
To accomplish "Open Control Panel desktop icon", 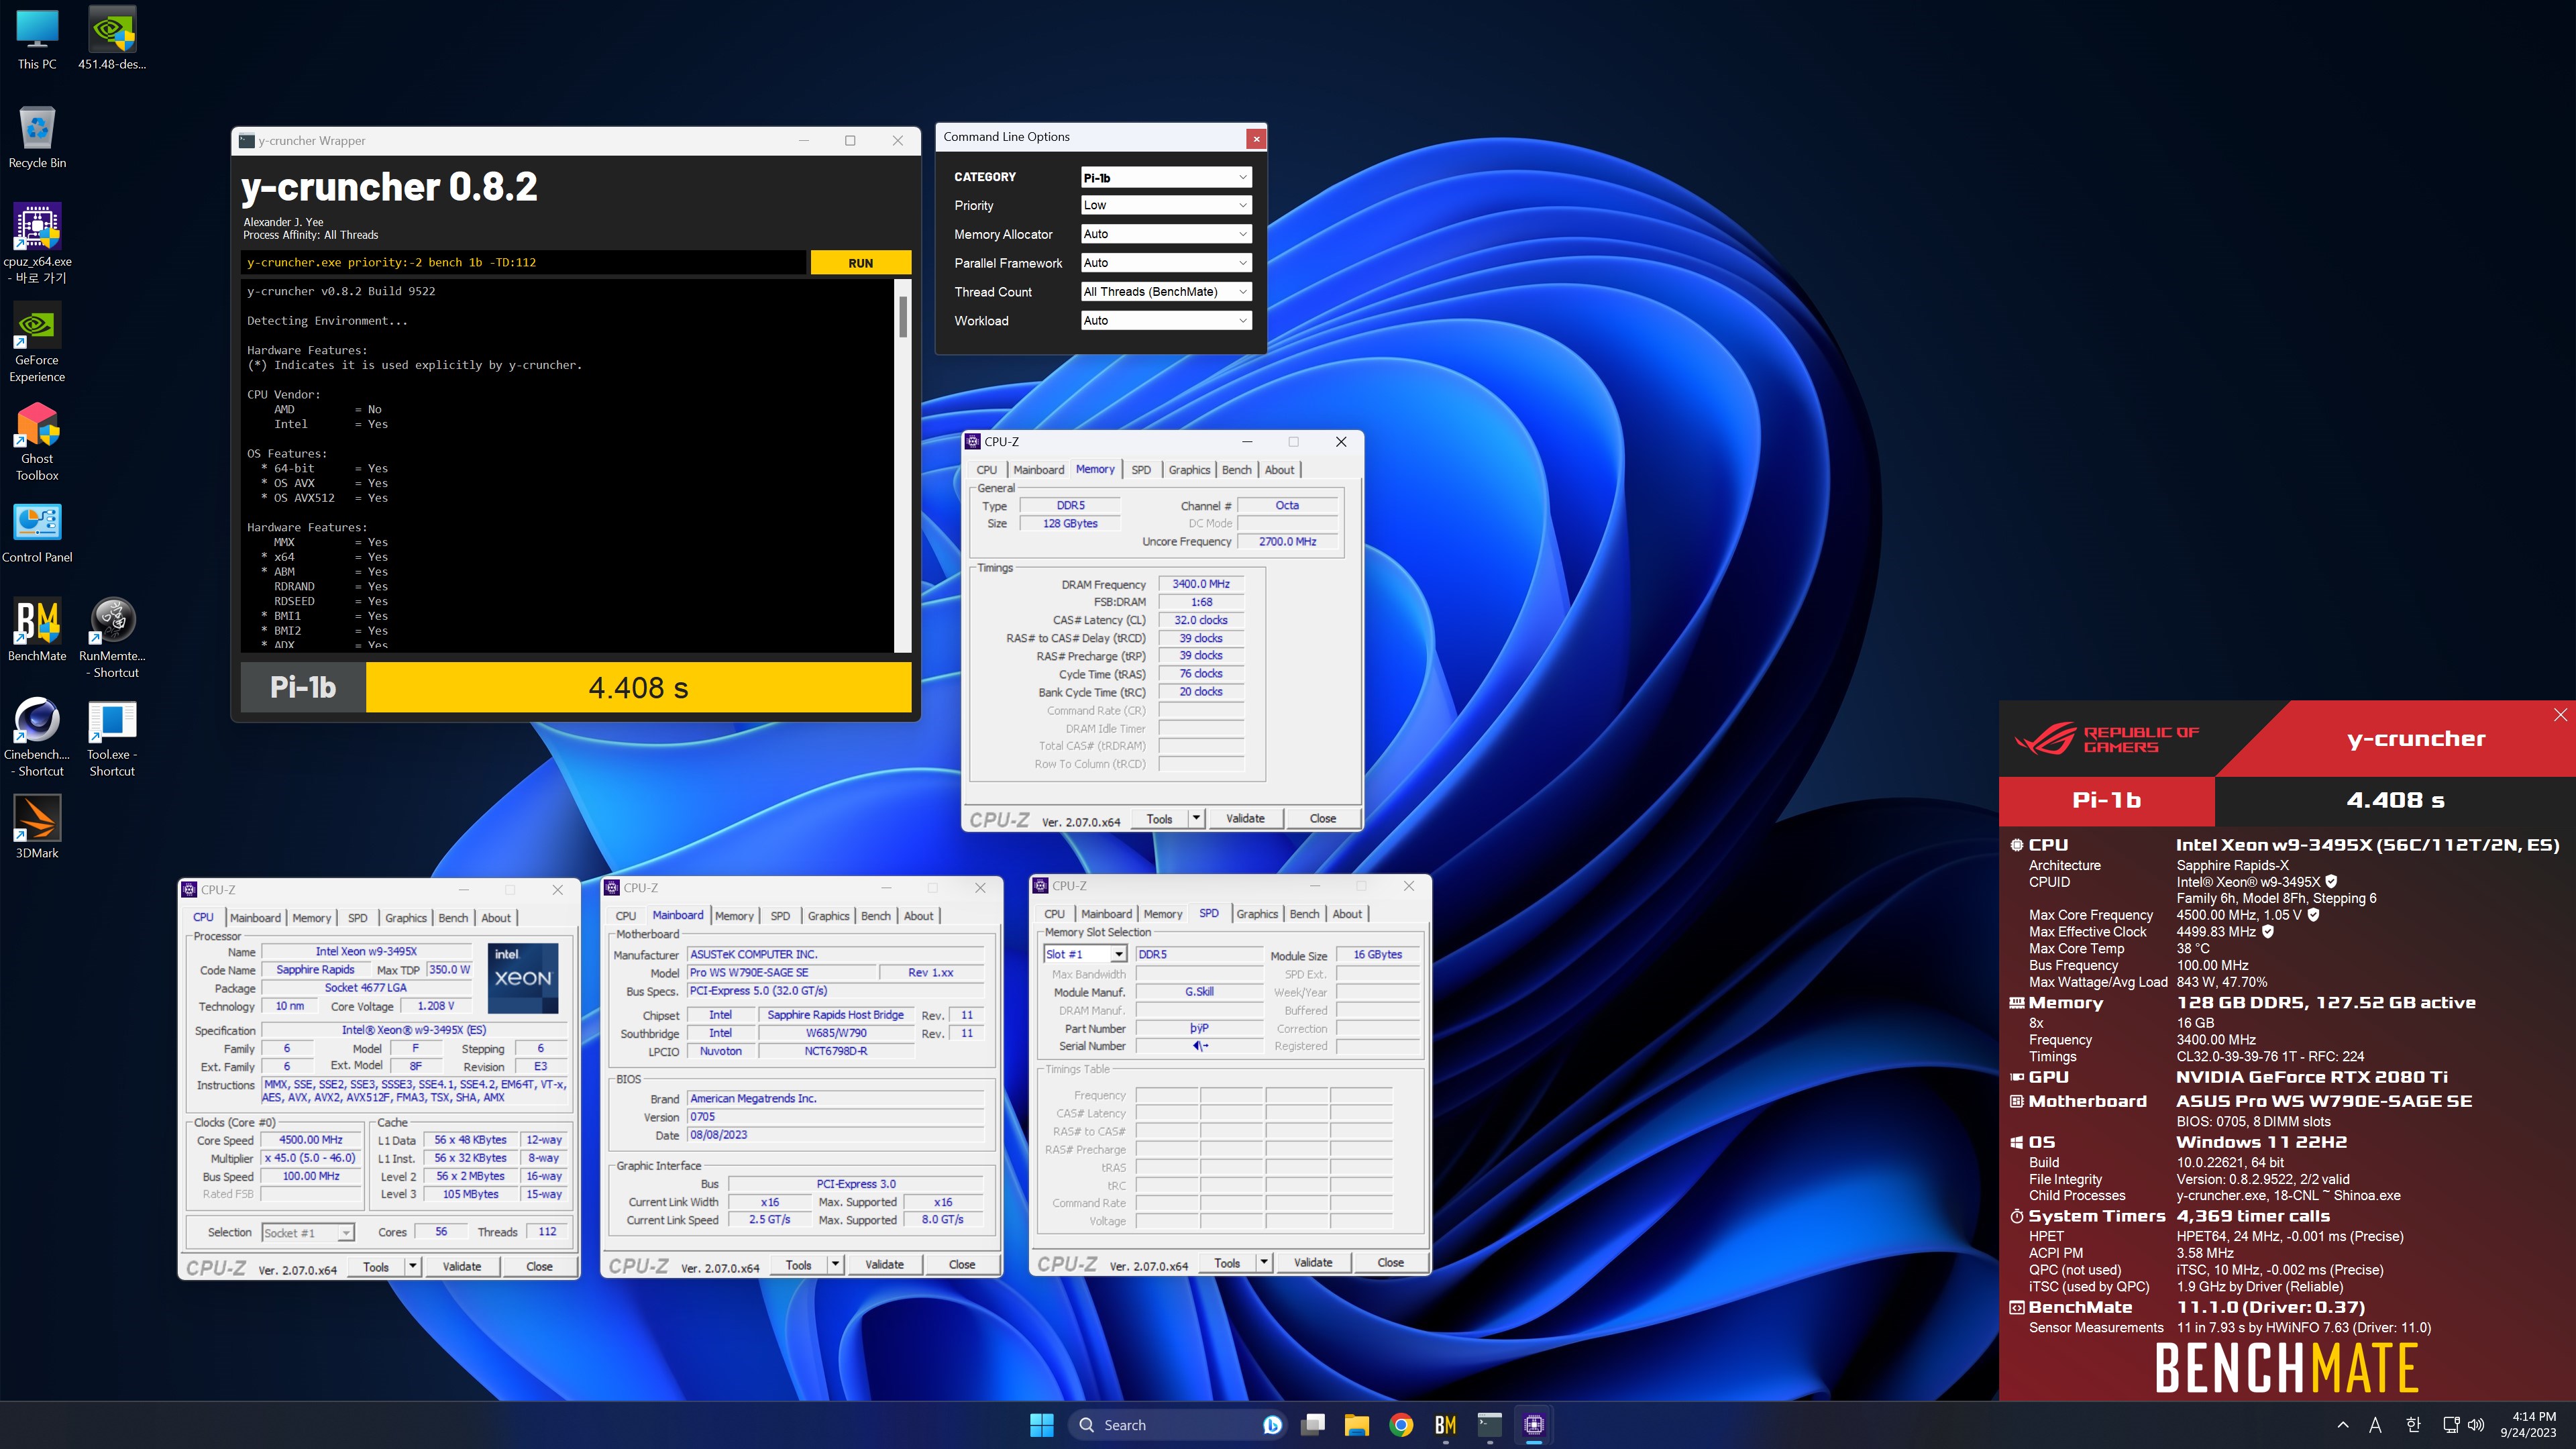I will (x=37, y=533).
